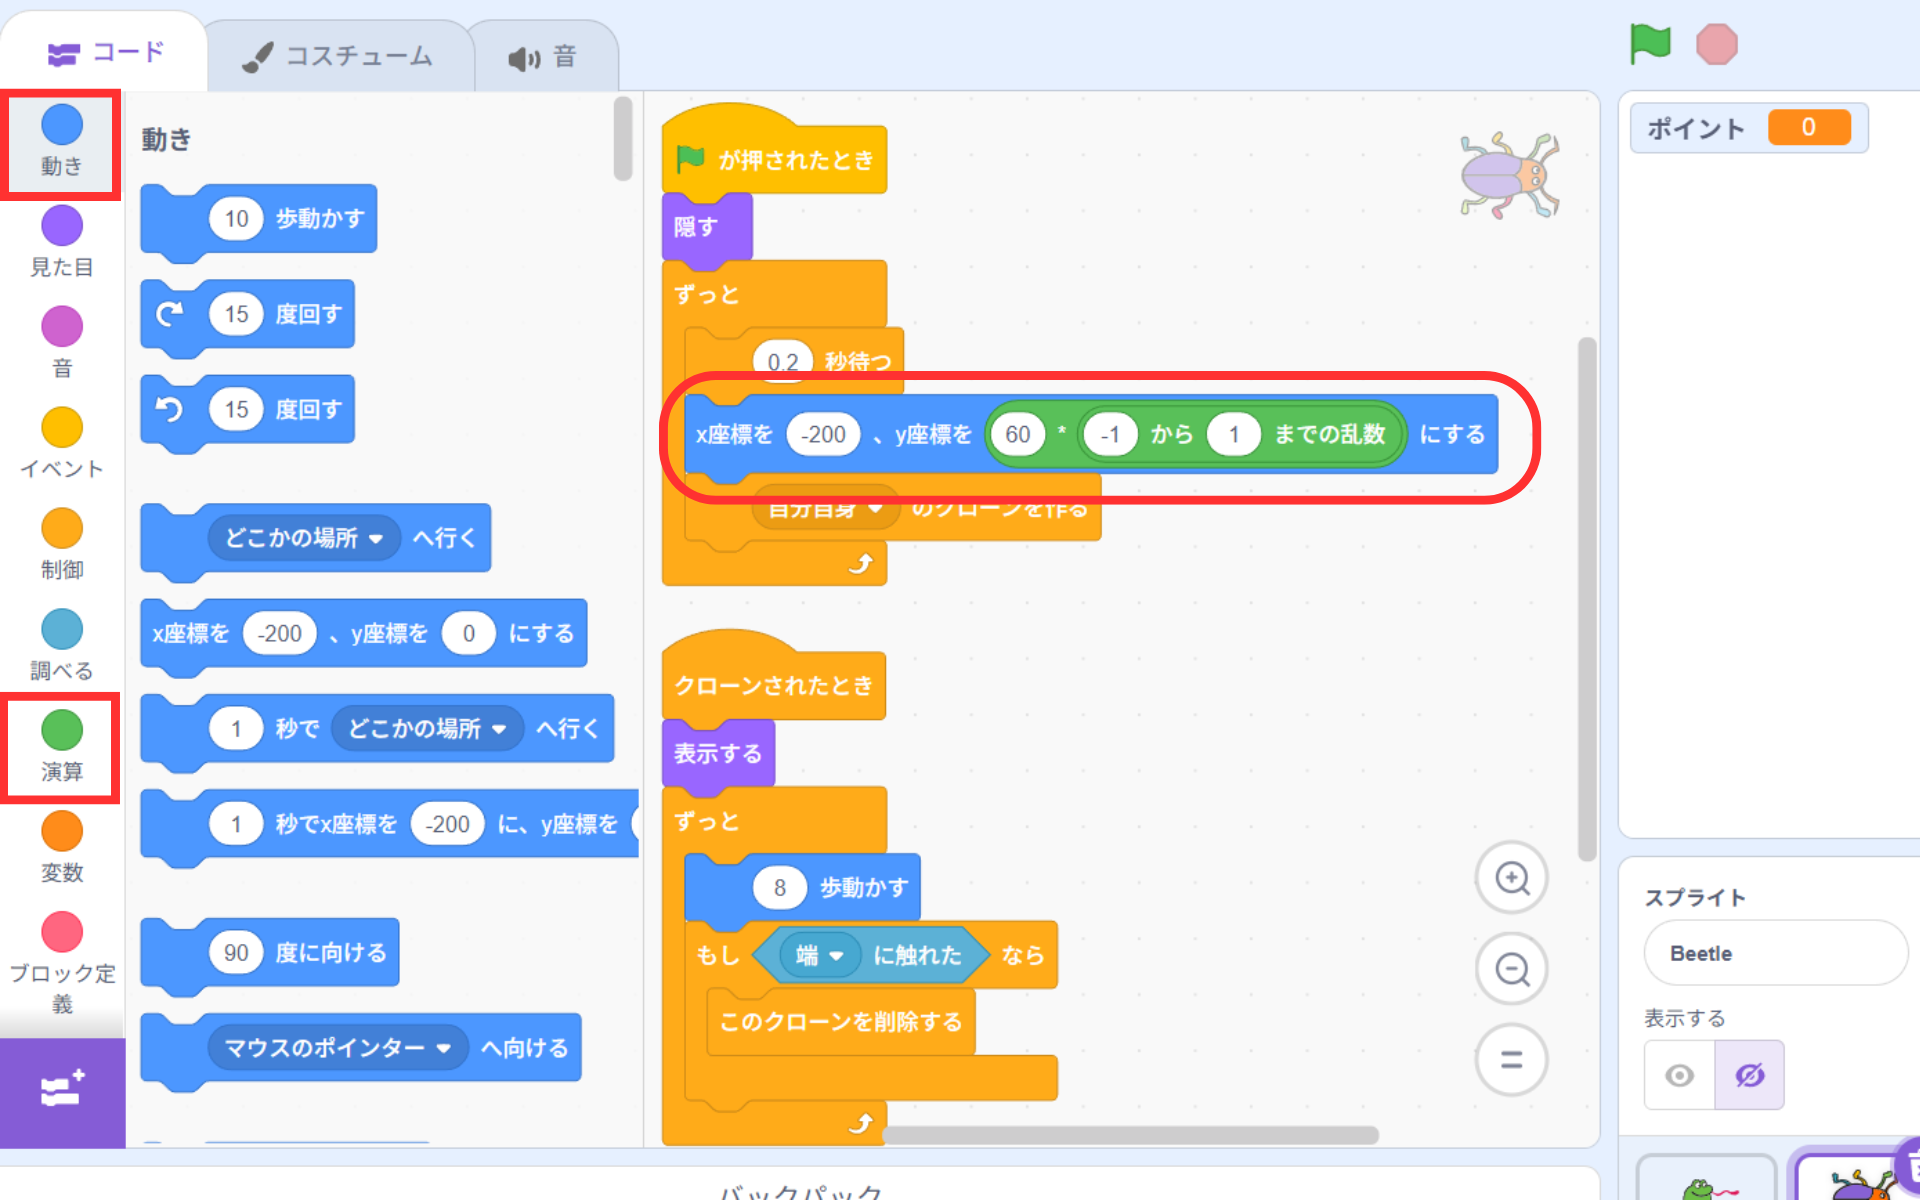Select the 音 block category in the palette
The height and width of the screenshot is (1200, 1920).
point(62,343)
